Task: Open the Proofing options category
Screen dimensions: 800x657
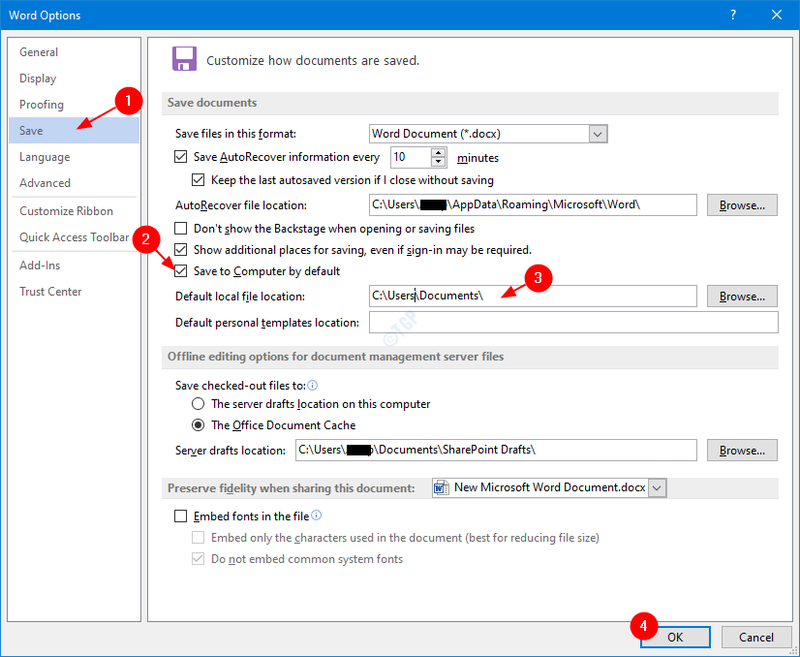Action: (x=74, y=105)
